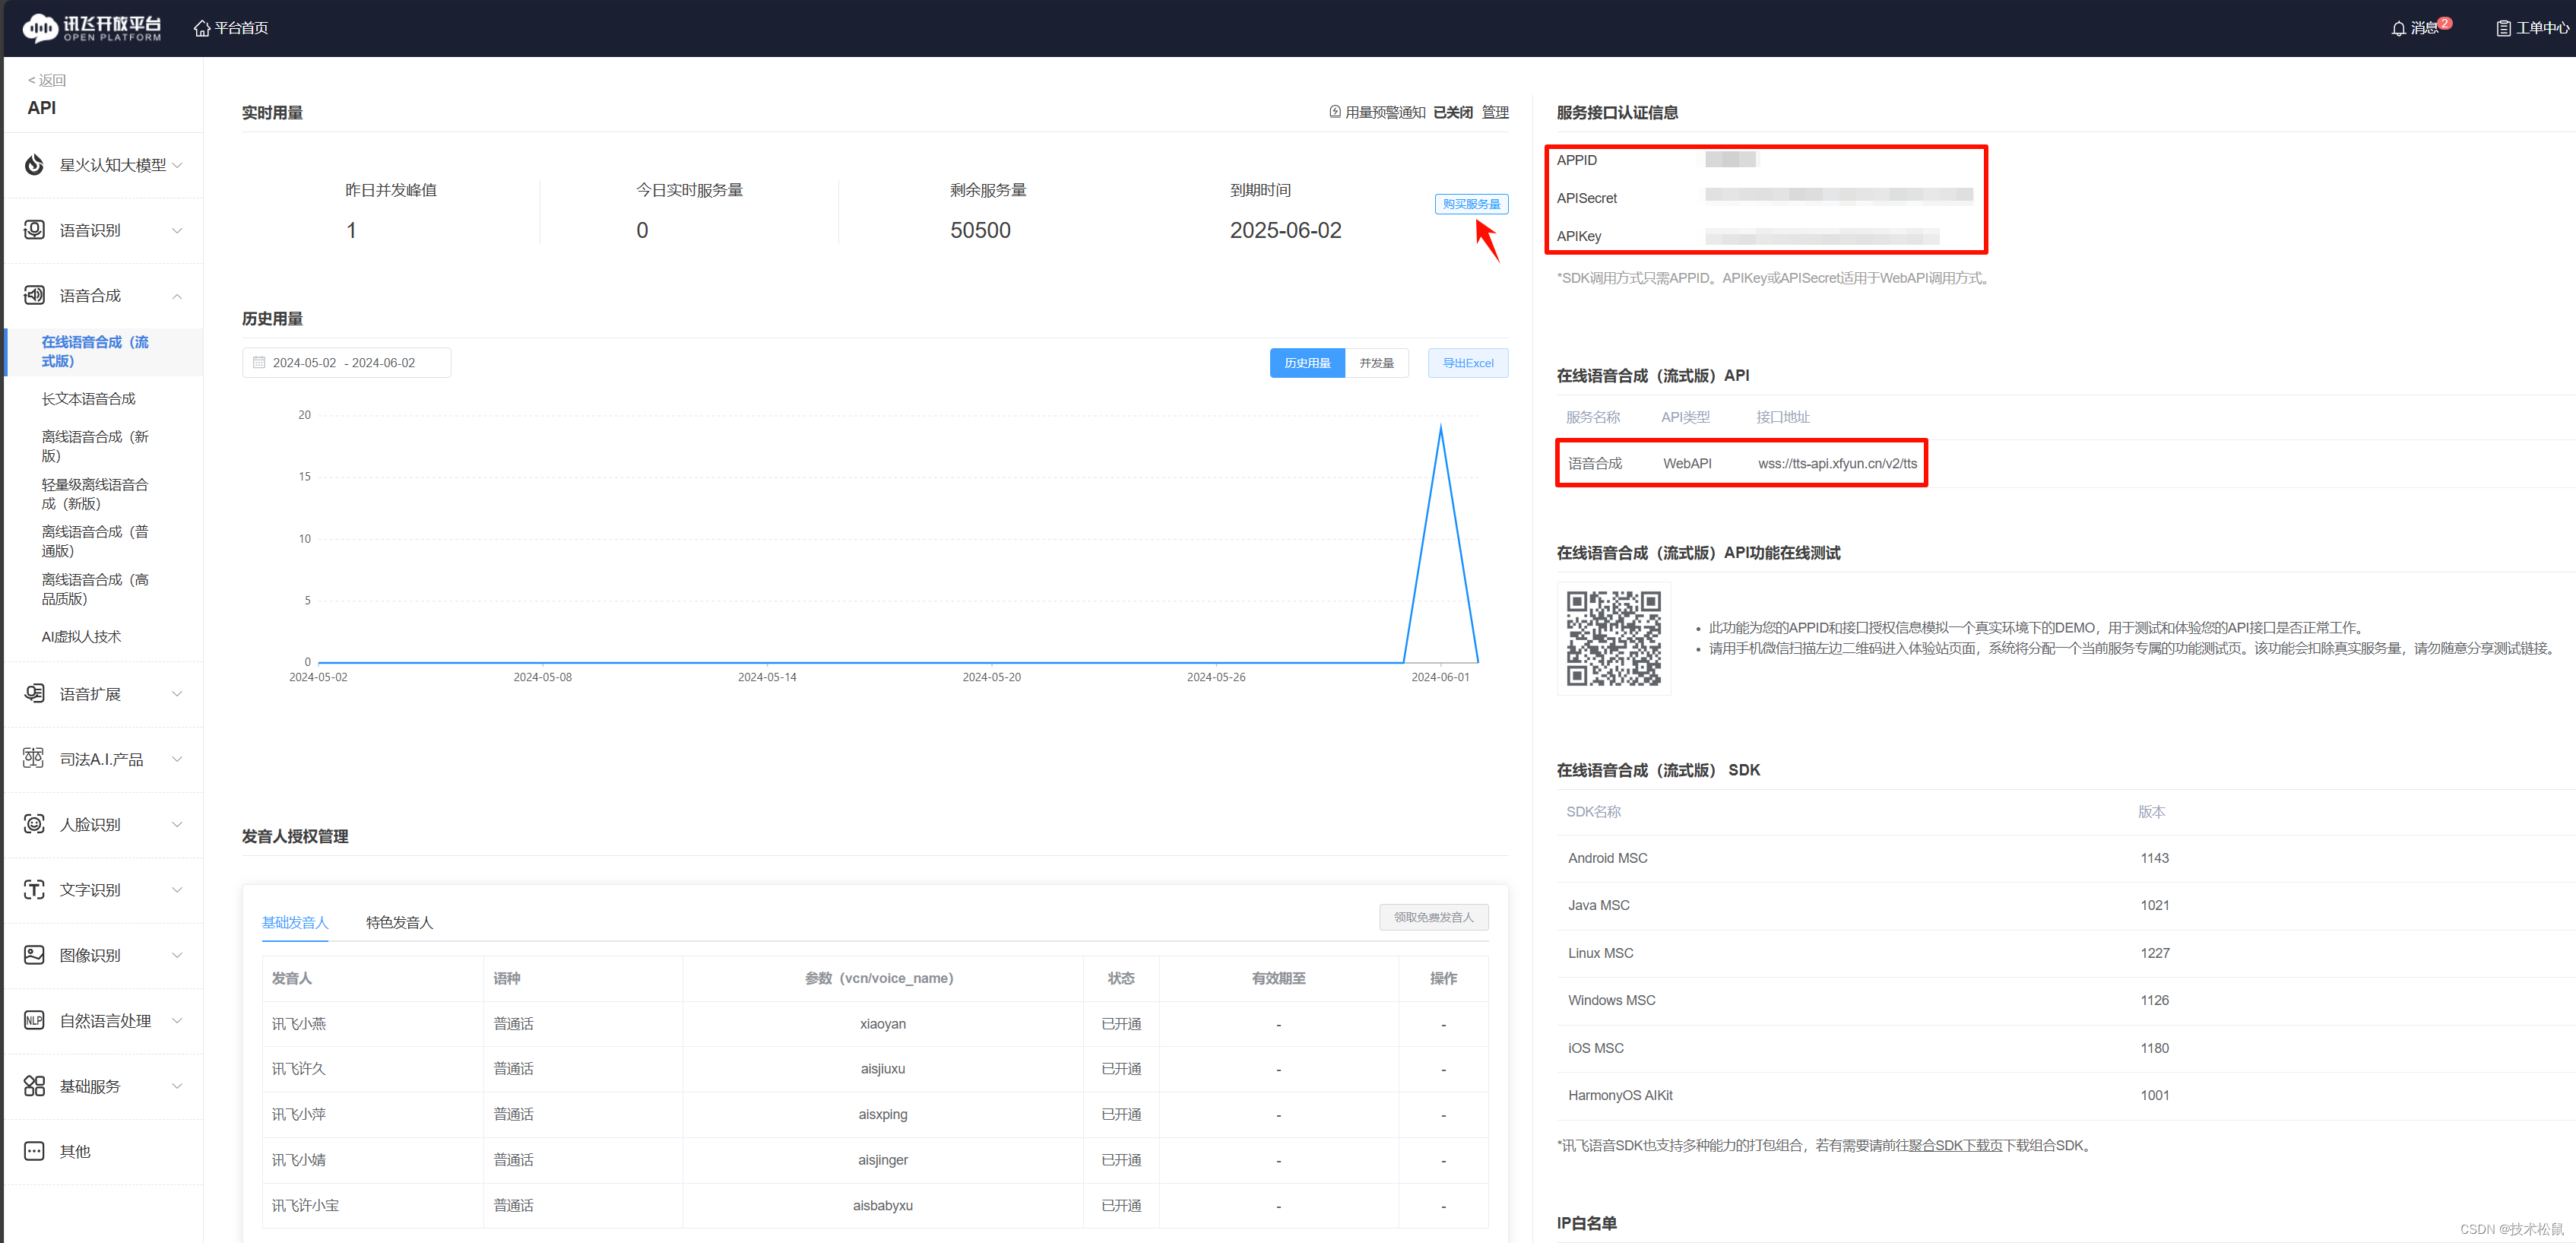Switch to the 特色发音人 tab
The height and width of the screenshot is (1243, 2576).
click(x=399, y=922)
